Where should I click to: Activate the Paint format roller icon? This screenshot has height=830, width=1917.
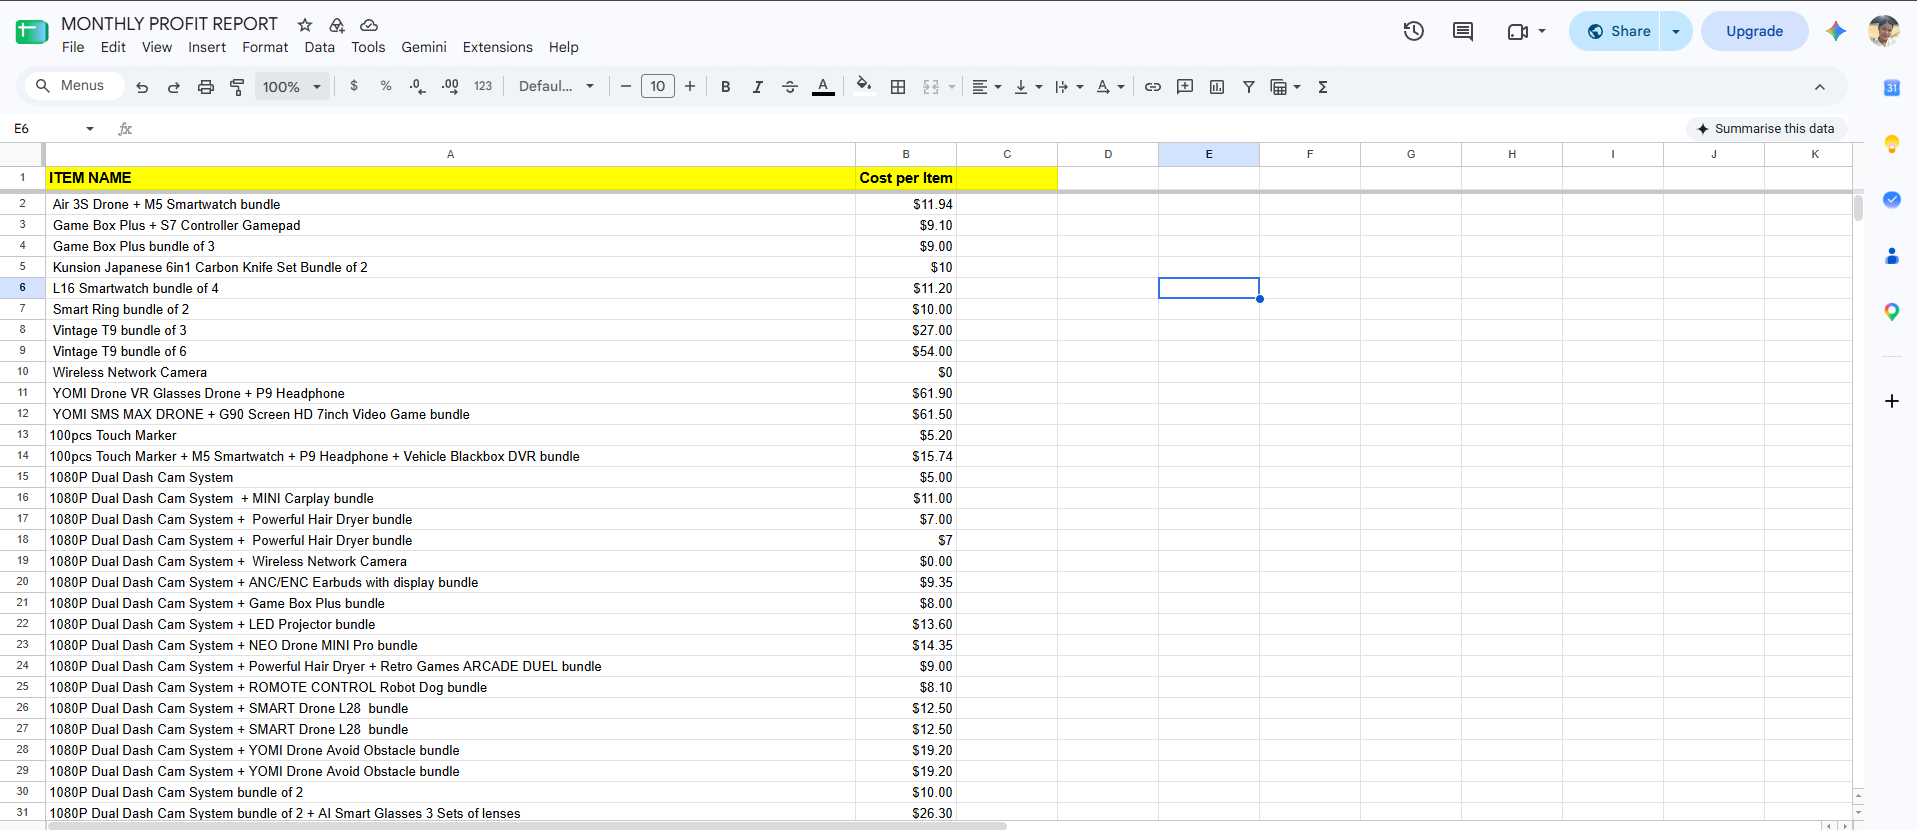[237, 87]
